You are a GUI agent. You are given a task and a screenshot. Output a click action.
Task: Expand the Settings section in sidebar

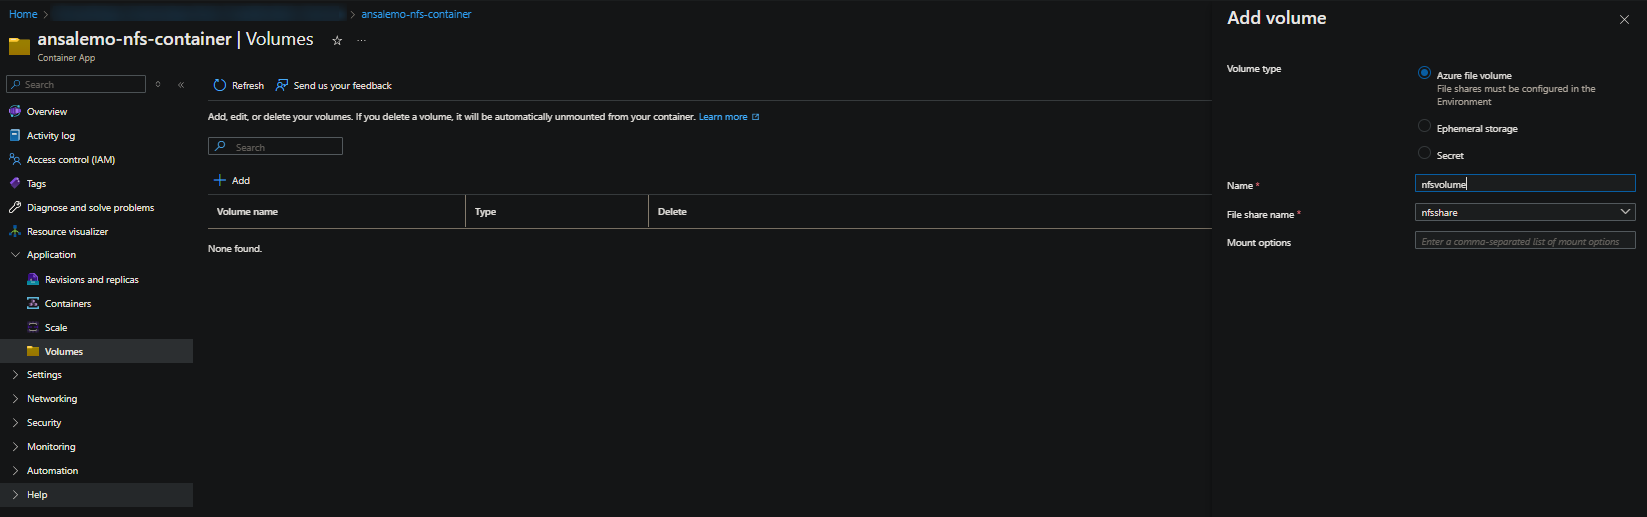click(44, 375)
